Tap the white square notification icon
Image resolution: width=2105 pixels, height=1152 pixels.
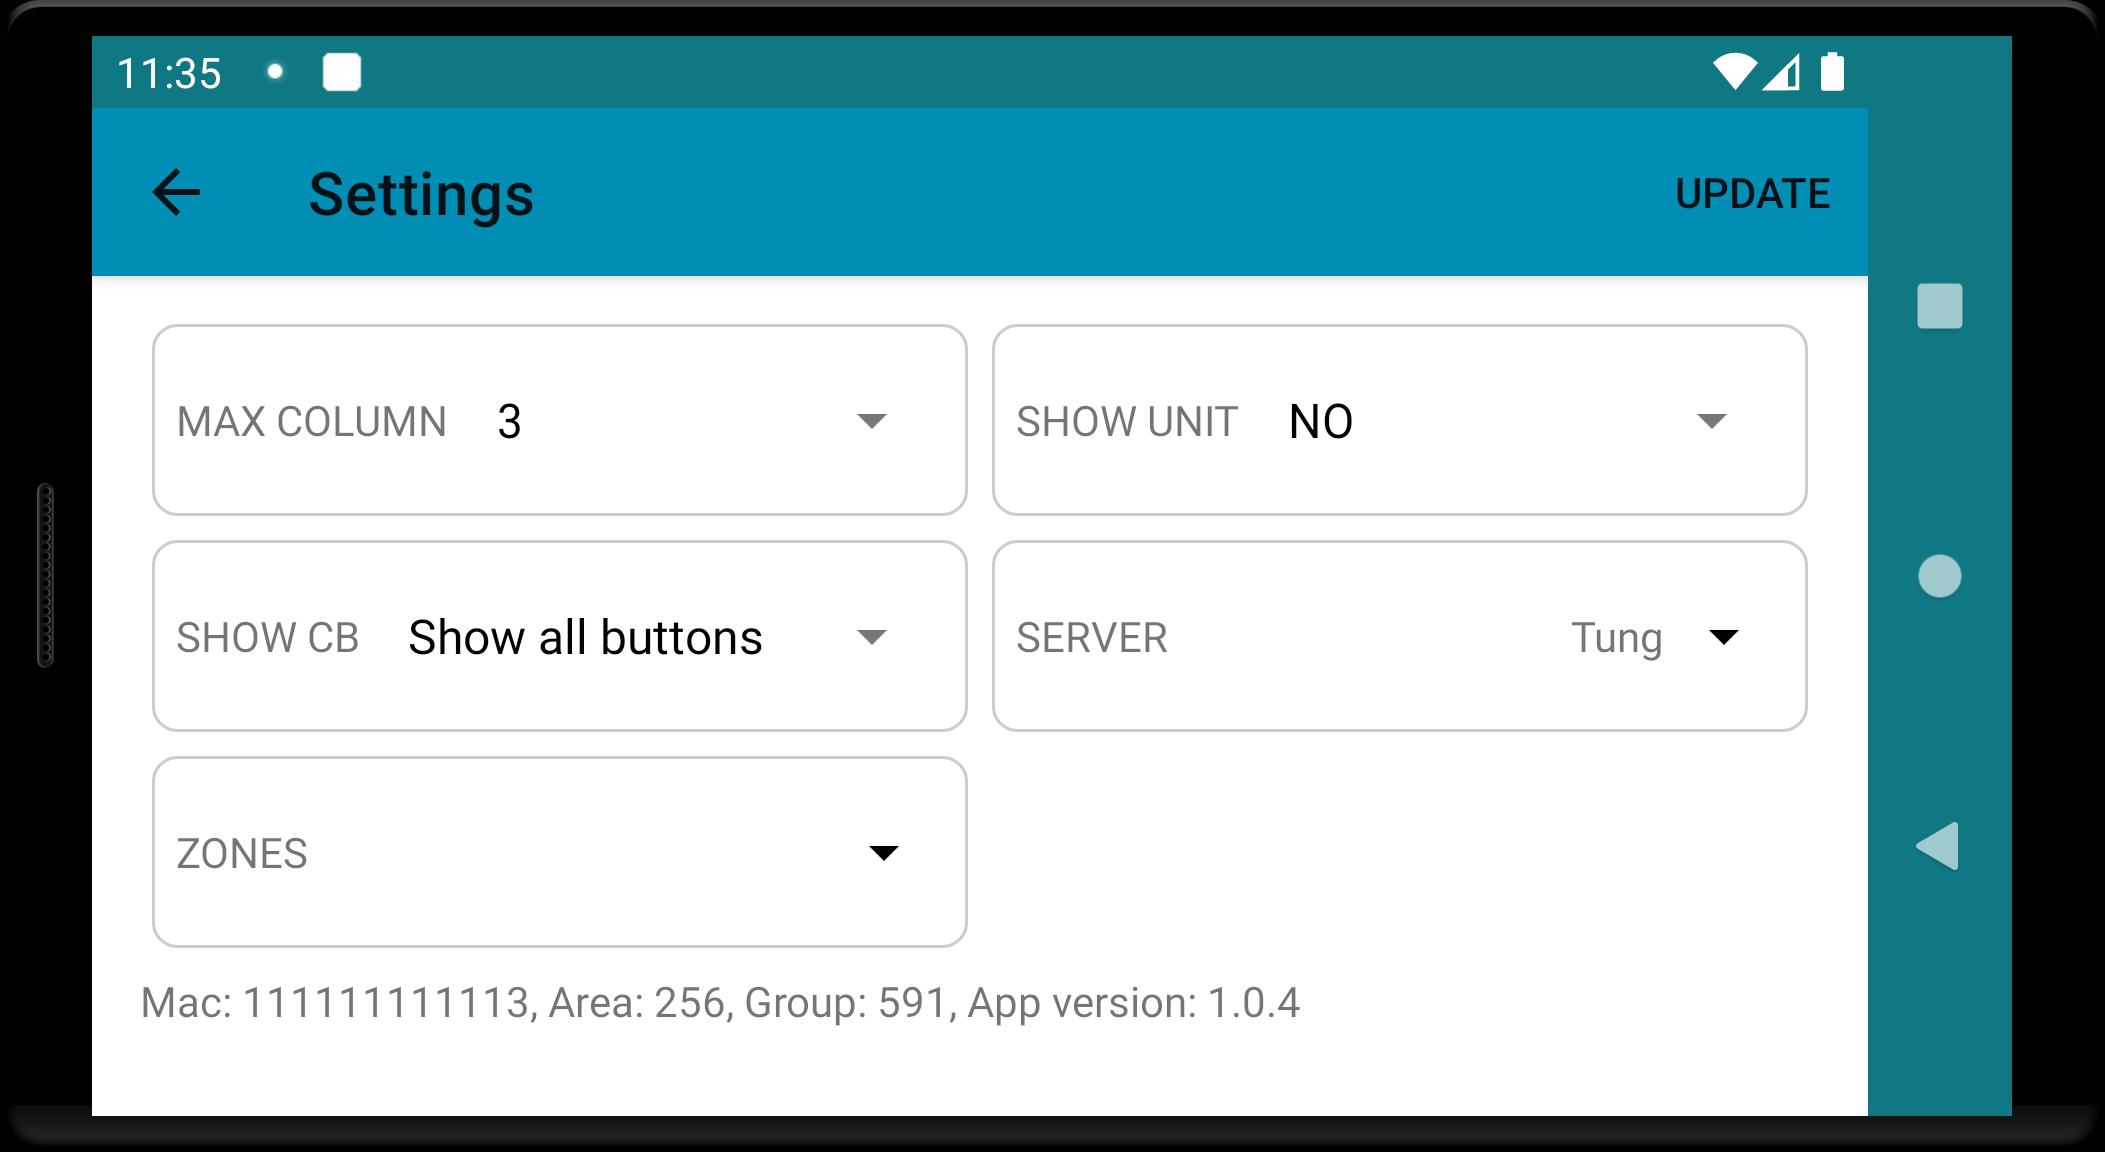click(x=341, y=72)
